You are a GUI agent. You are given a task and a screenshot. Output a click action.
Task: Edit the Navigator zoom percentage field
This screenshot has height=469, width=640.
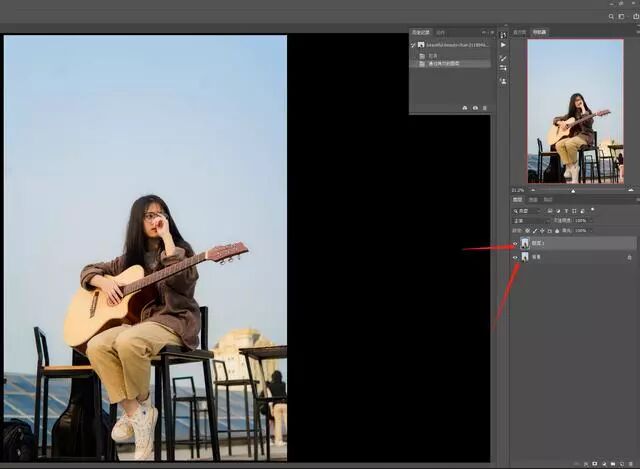(518, 190)
